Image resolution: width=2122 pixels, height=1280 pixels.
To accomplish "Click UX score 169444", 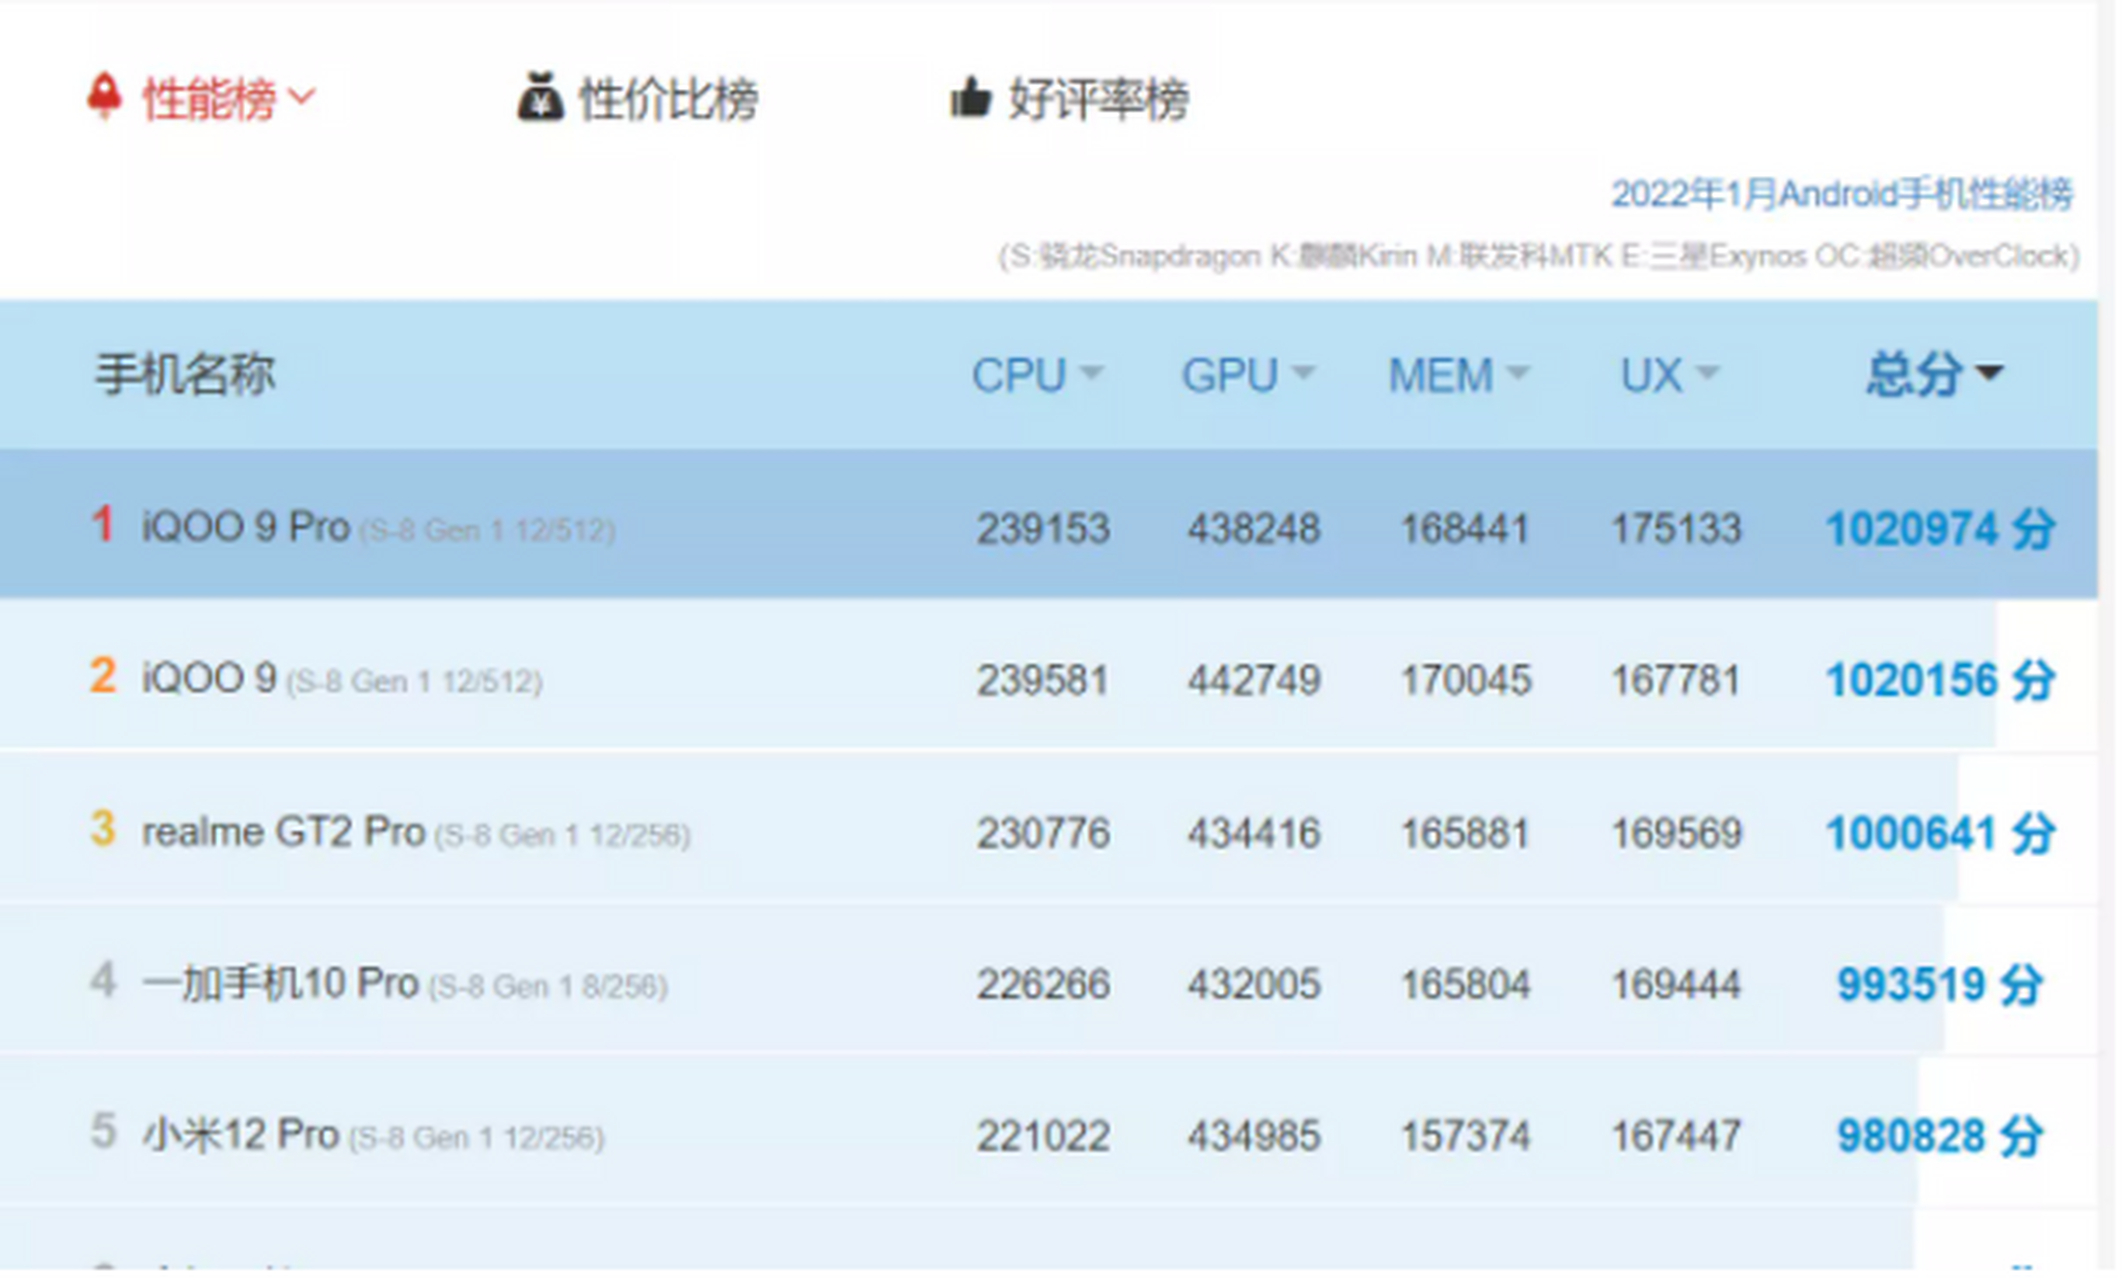I will pos(1676,984).
